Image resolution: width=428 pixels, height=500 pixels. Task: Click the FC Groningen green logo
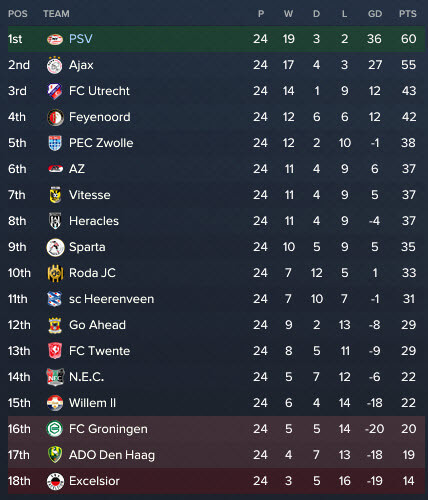[x=55, y=429]
